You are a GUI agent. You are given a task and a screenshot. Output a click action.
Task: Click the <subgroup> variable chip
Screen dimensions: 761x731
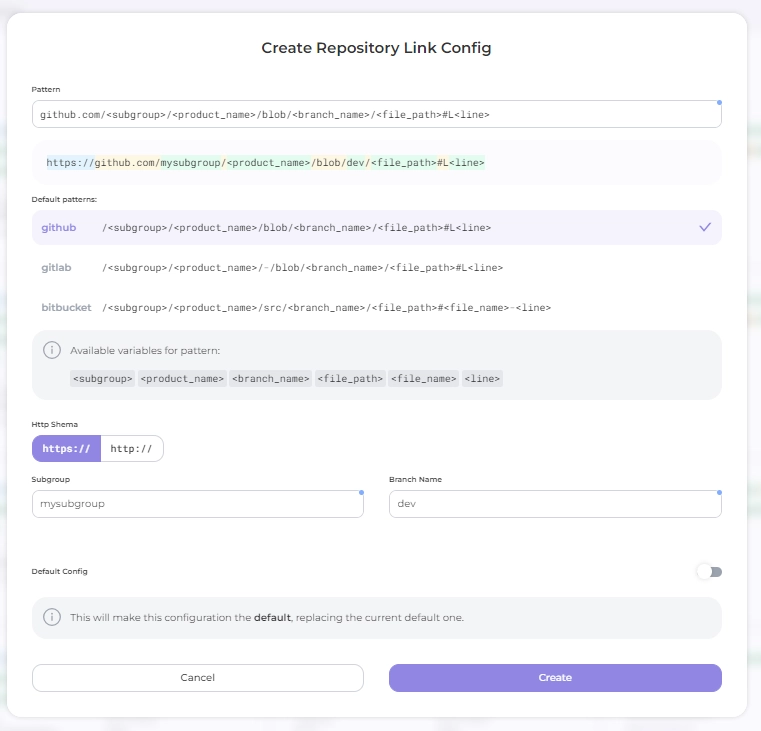pyautogui.click(x=102, y=379)
